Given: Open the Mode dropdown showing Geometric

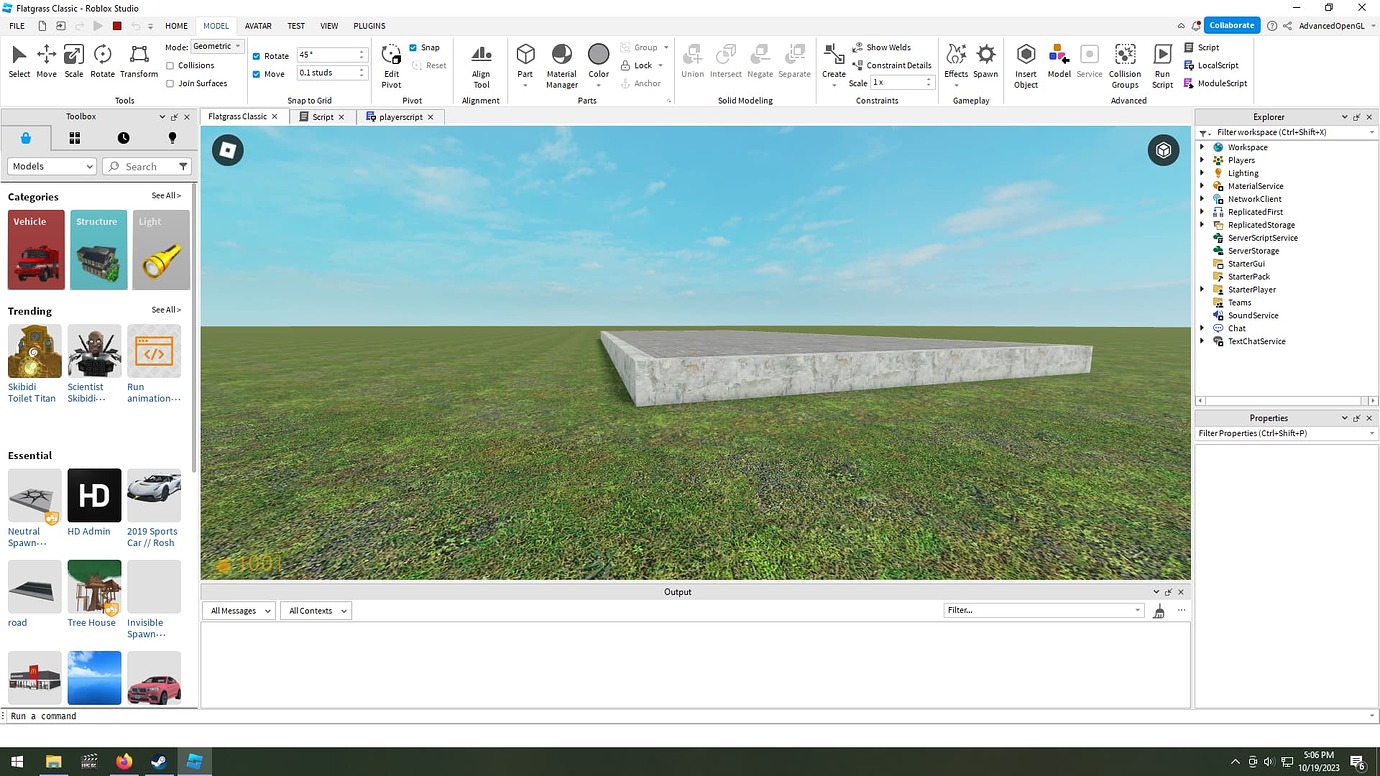Looking at the screenshot, I should tap(217, 45).
